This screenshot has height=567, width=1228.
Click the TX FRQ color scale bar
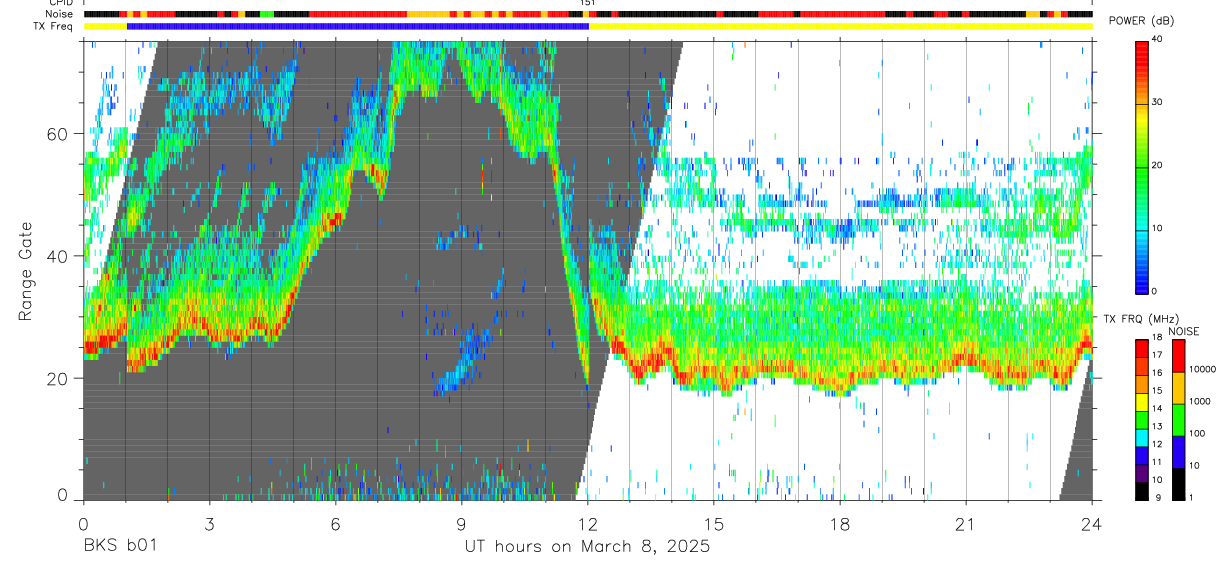coord(1143,420)
